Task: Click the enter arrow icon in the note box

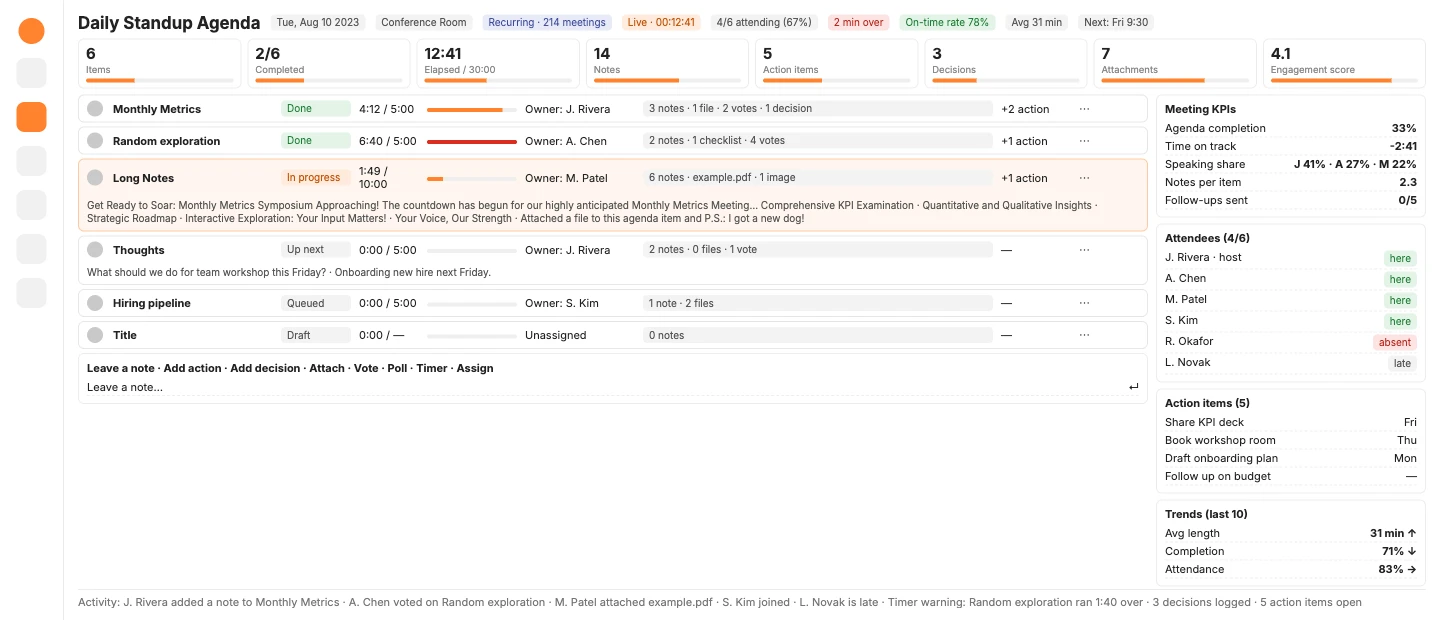Action: pos(1133,387)
